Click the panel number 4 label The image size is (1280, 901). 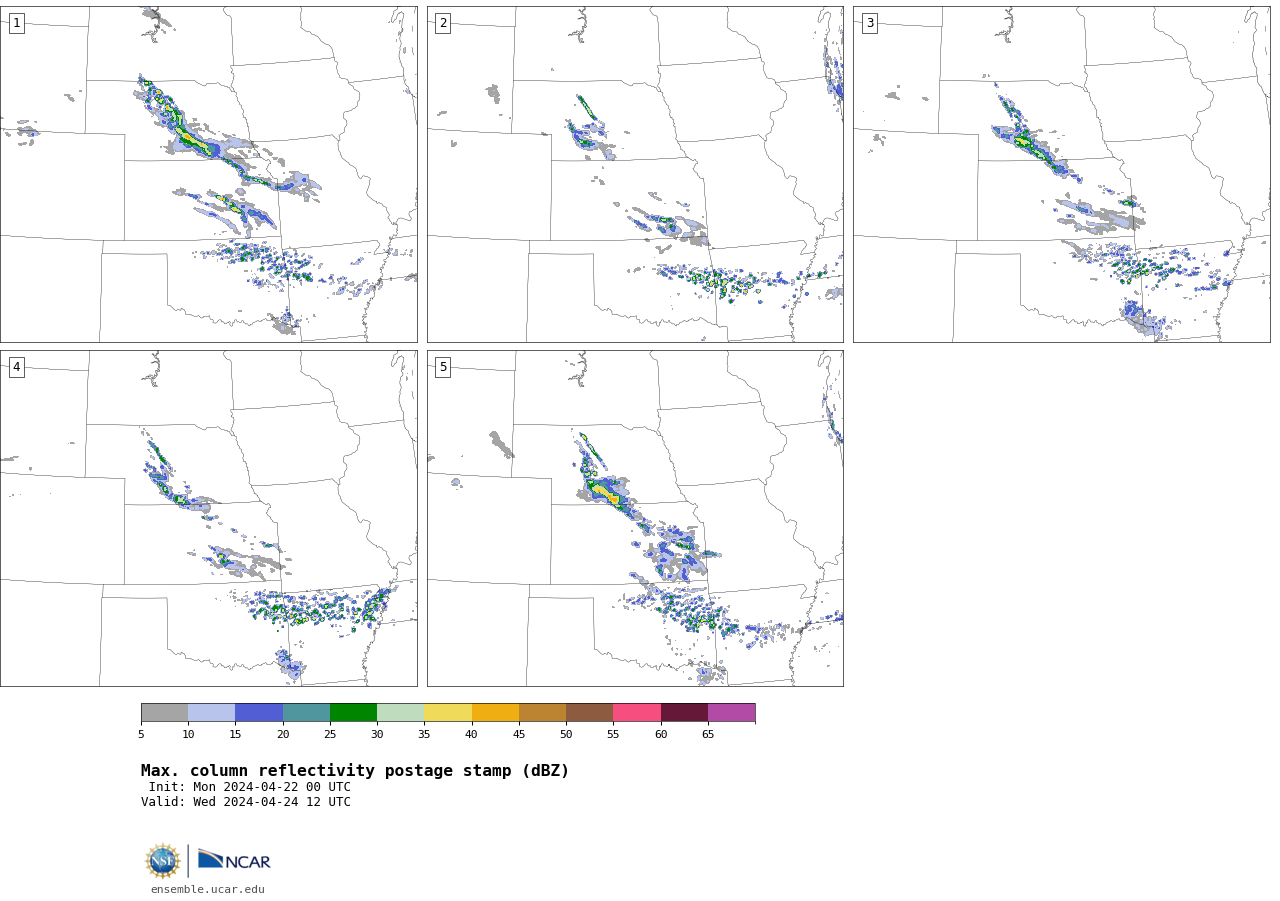point(16,367)
